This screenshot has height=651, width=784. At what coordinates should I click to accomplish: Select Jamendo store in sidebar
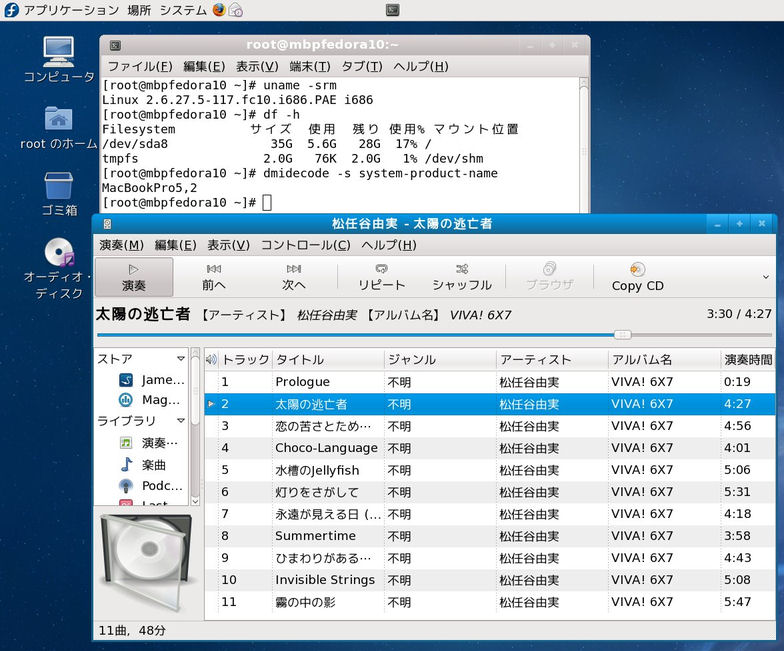coord(152,380)
